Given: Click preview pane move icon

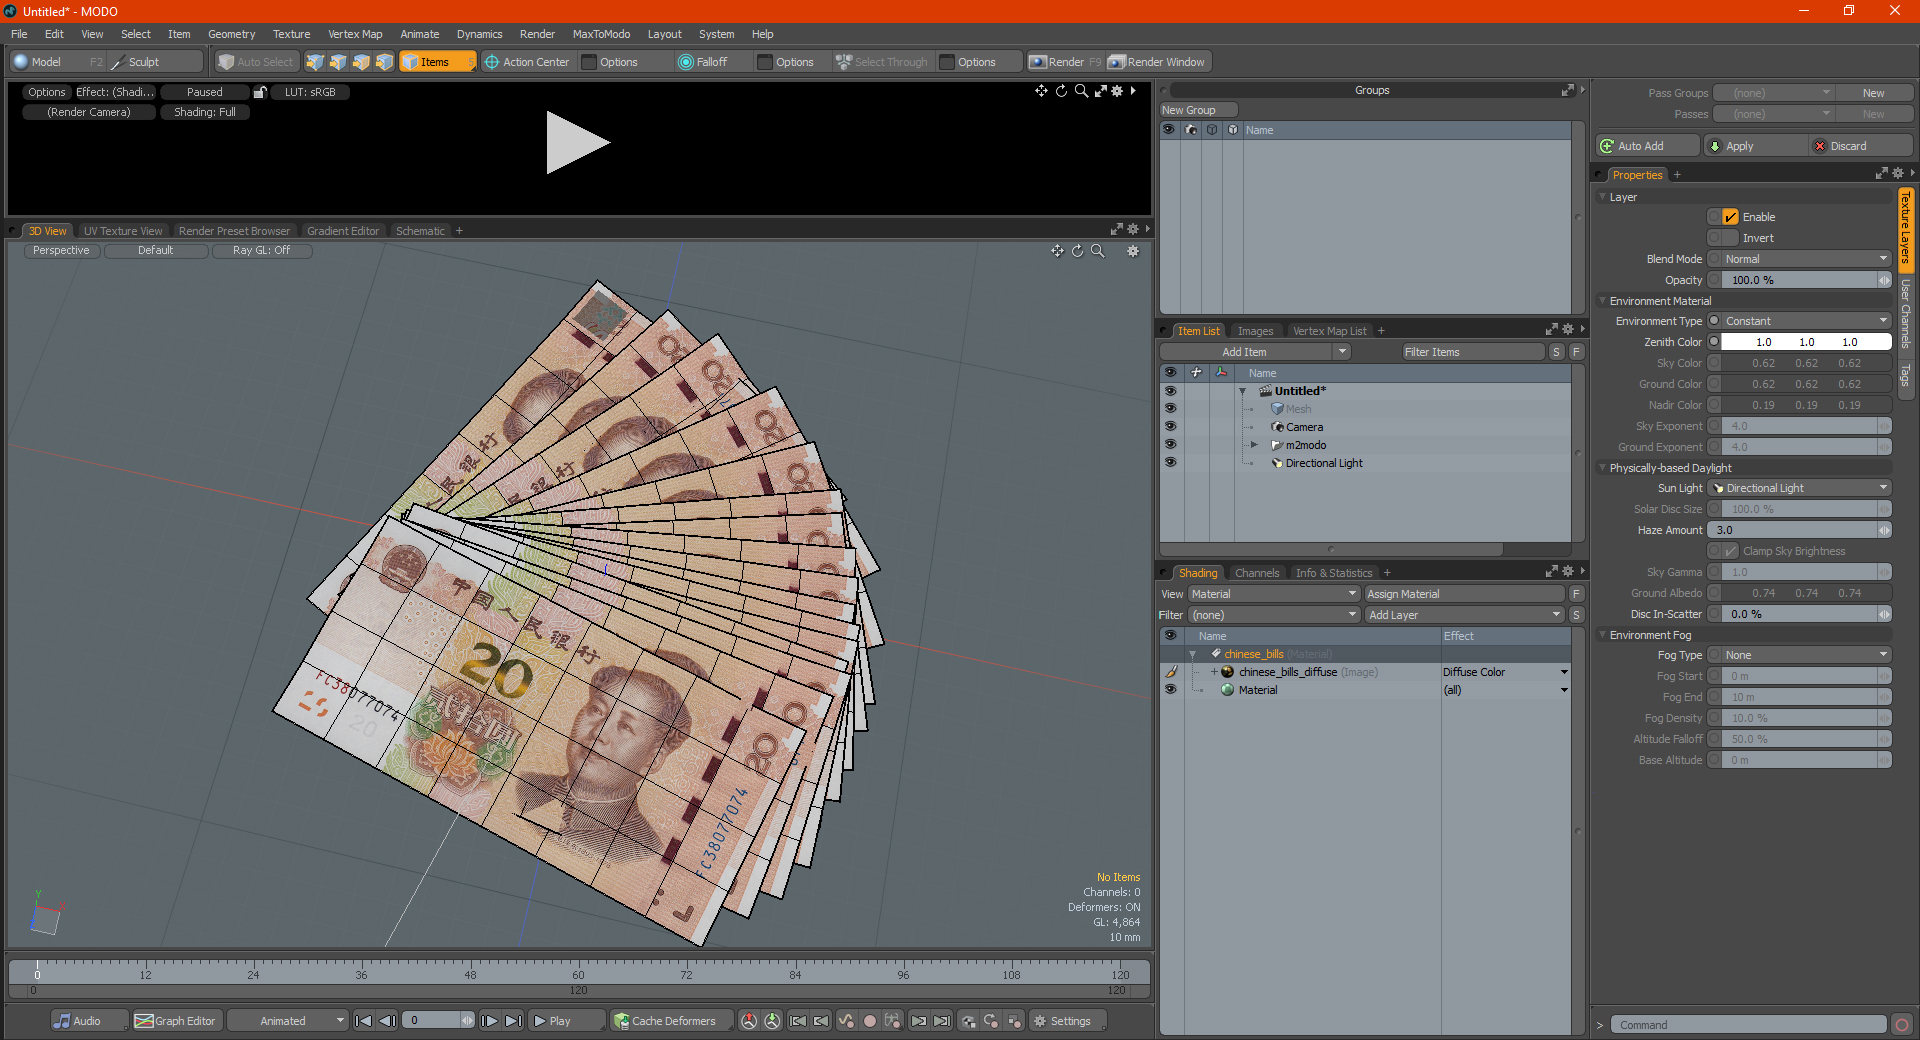Looking at the screenshot, I should (1041, 91).
